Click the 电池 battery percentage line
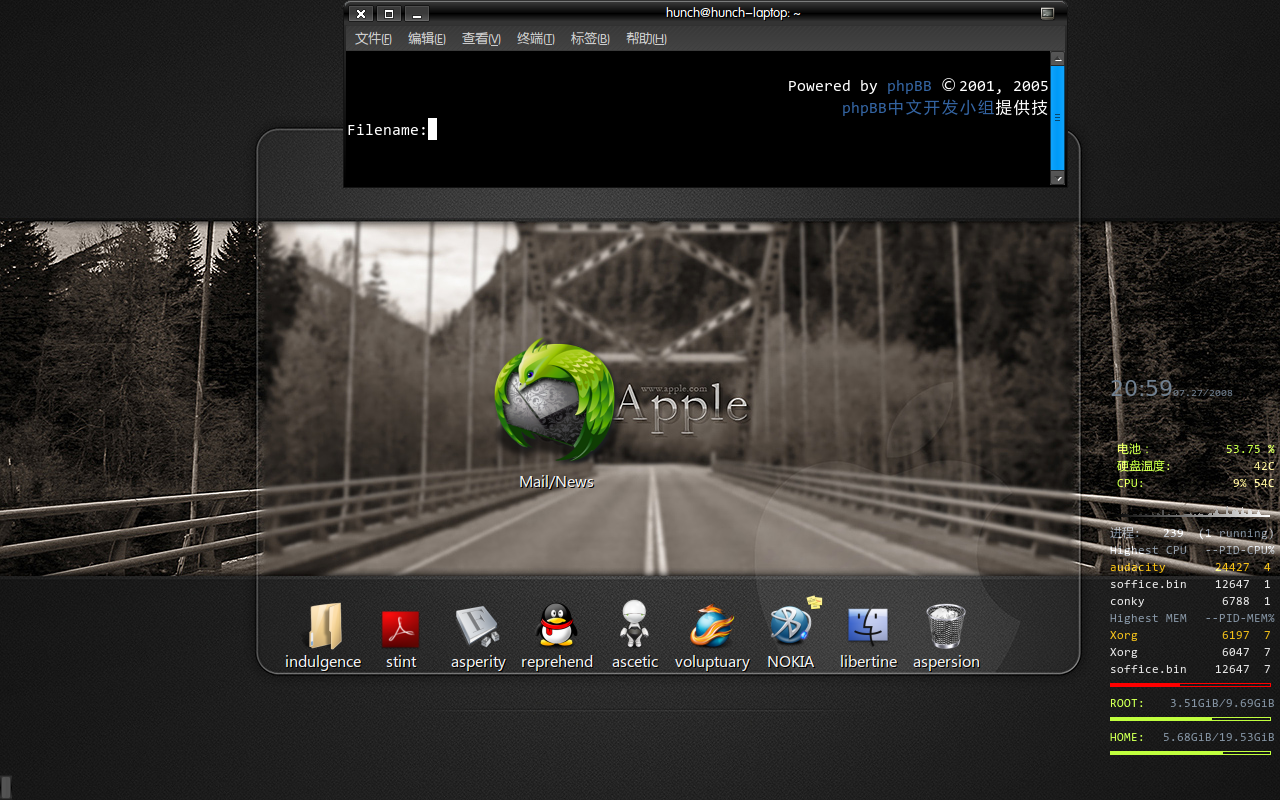Viewport: 1280px width, 800px height. 1195,449
